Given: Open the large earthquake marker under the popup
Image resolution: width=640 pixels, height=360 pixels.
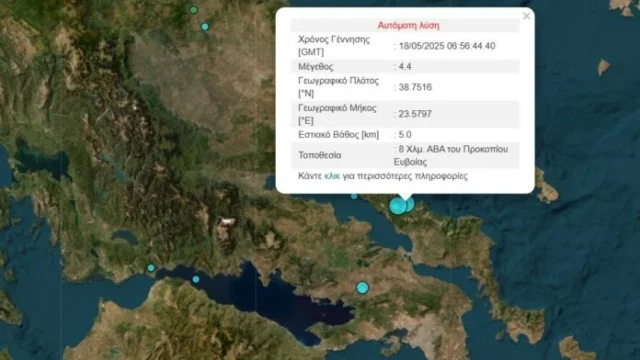Looking at the screenshot, I should (398, 206).
